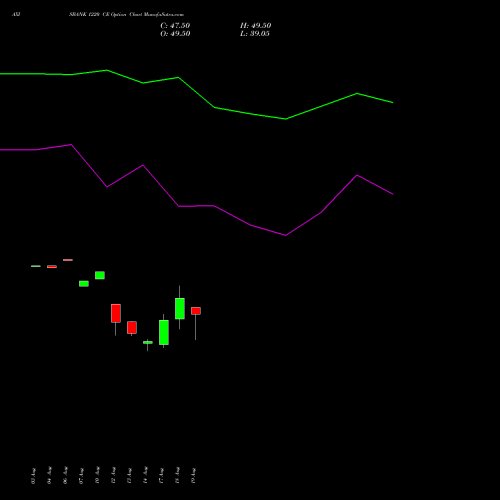500x500 pixels.
Task: Click the 17 Aug date label
Action: 161,476
